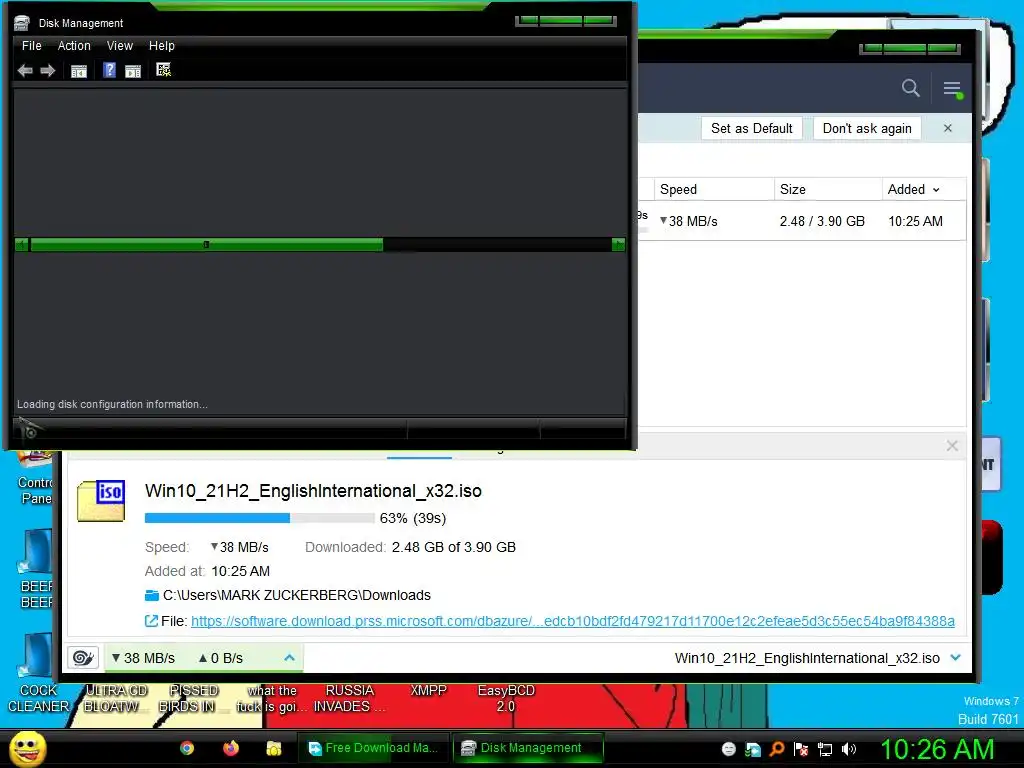Image resolution: width=1024 pixels, height=768 pixels.
Task: Click the network tray icon
Action: click(825, 749)
